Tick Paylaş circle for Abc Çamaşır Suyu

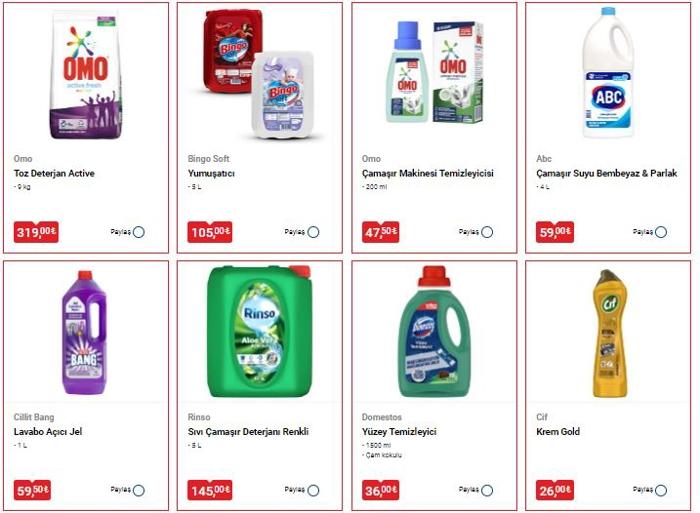tap(661, 232)
